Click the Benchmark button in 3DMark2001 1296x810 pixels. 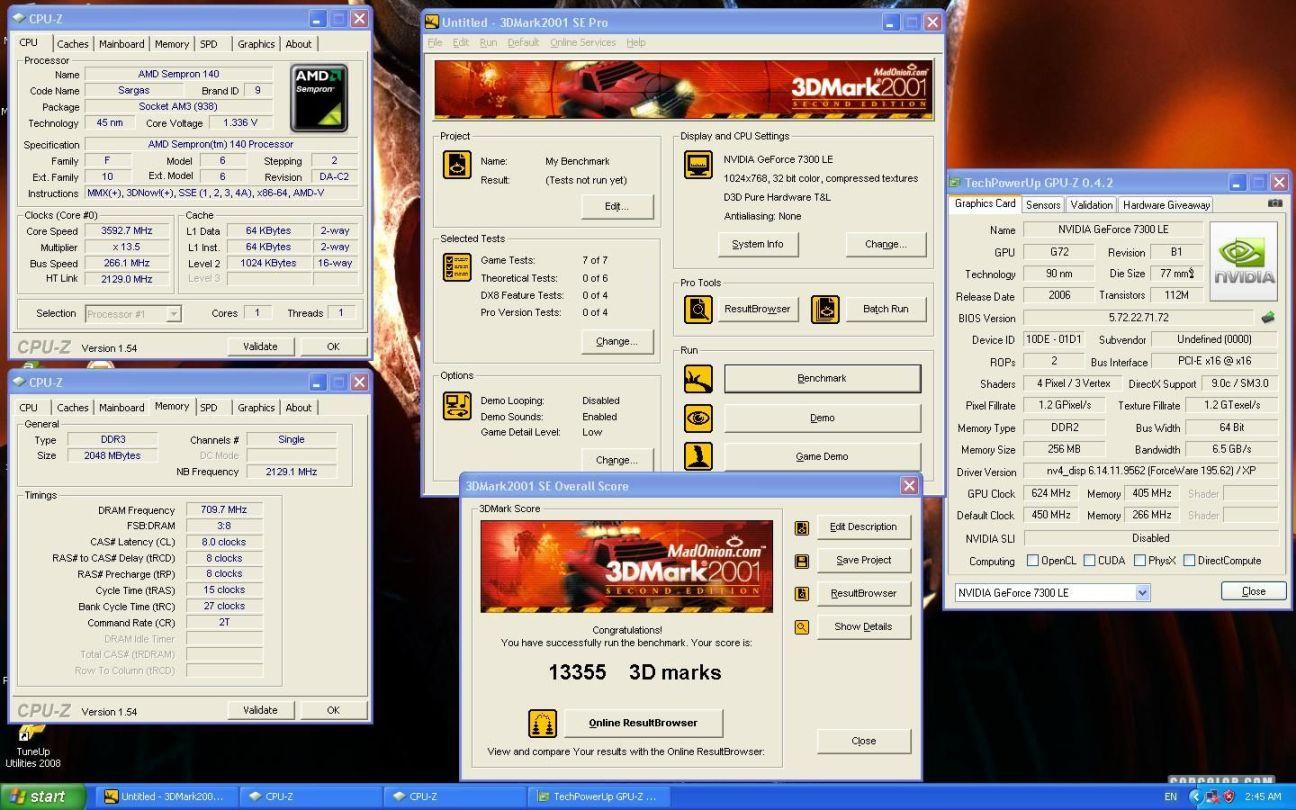point(822,379)
